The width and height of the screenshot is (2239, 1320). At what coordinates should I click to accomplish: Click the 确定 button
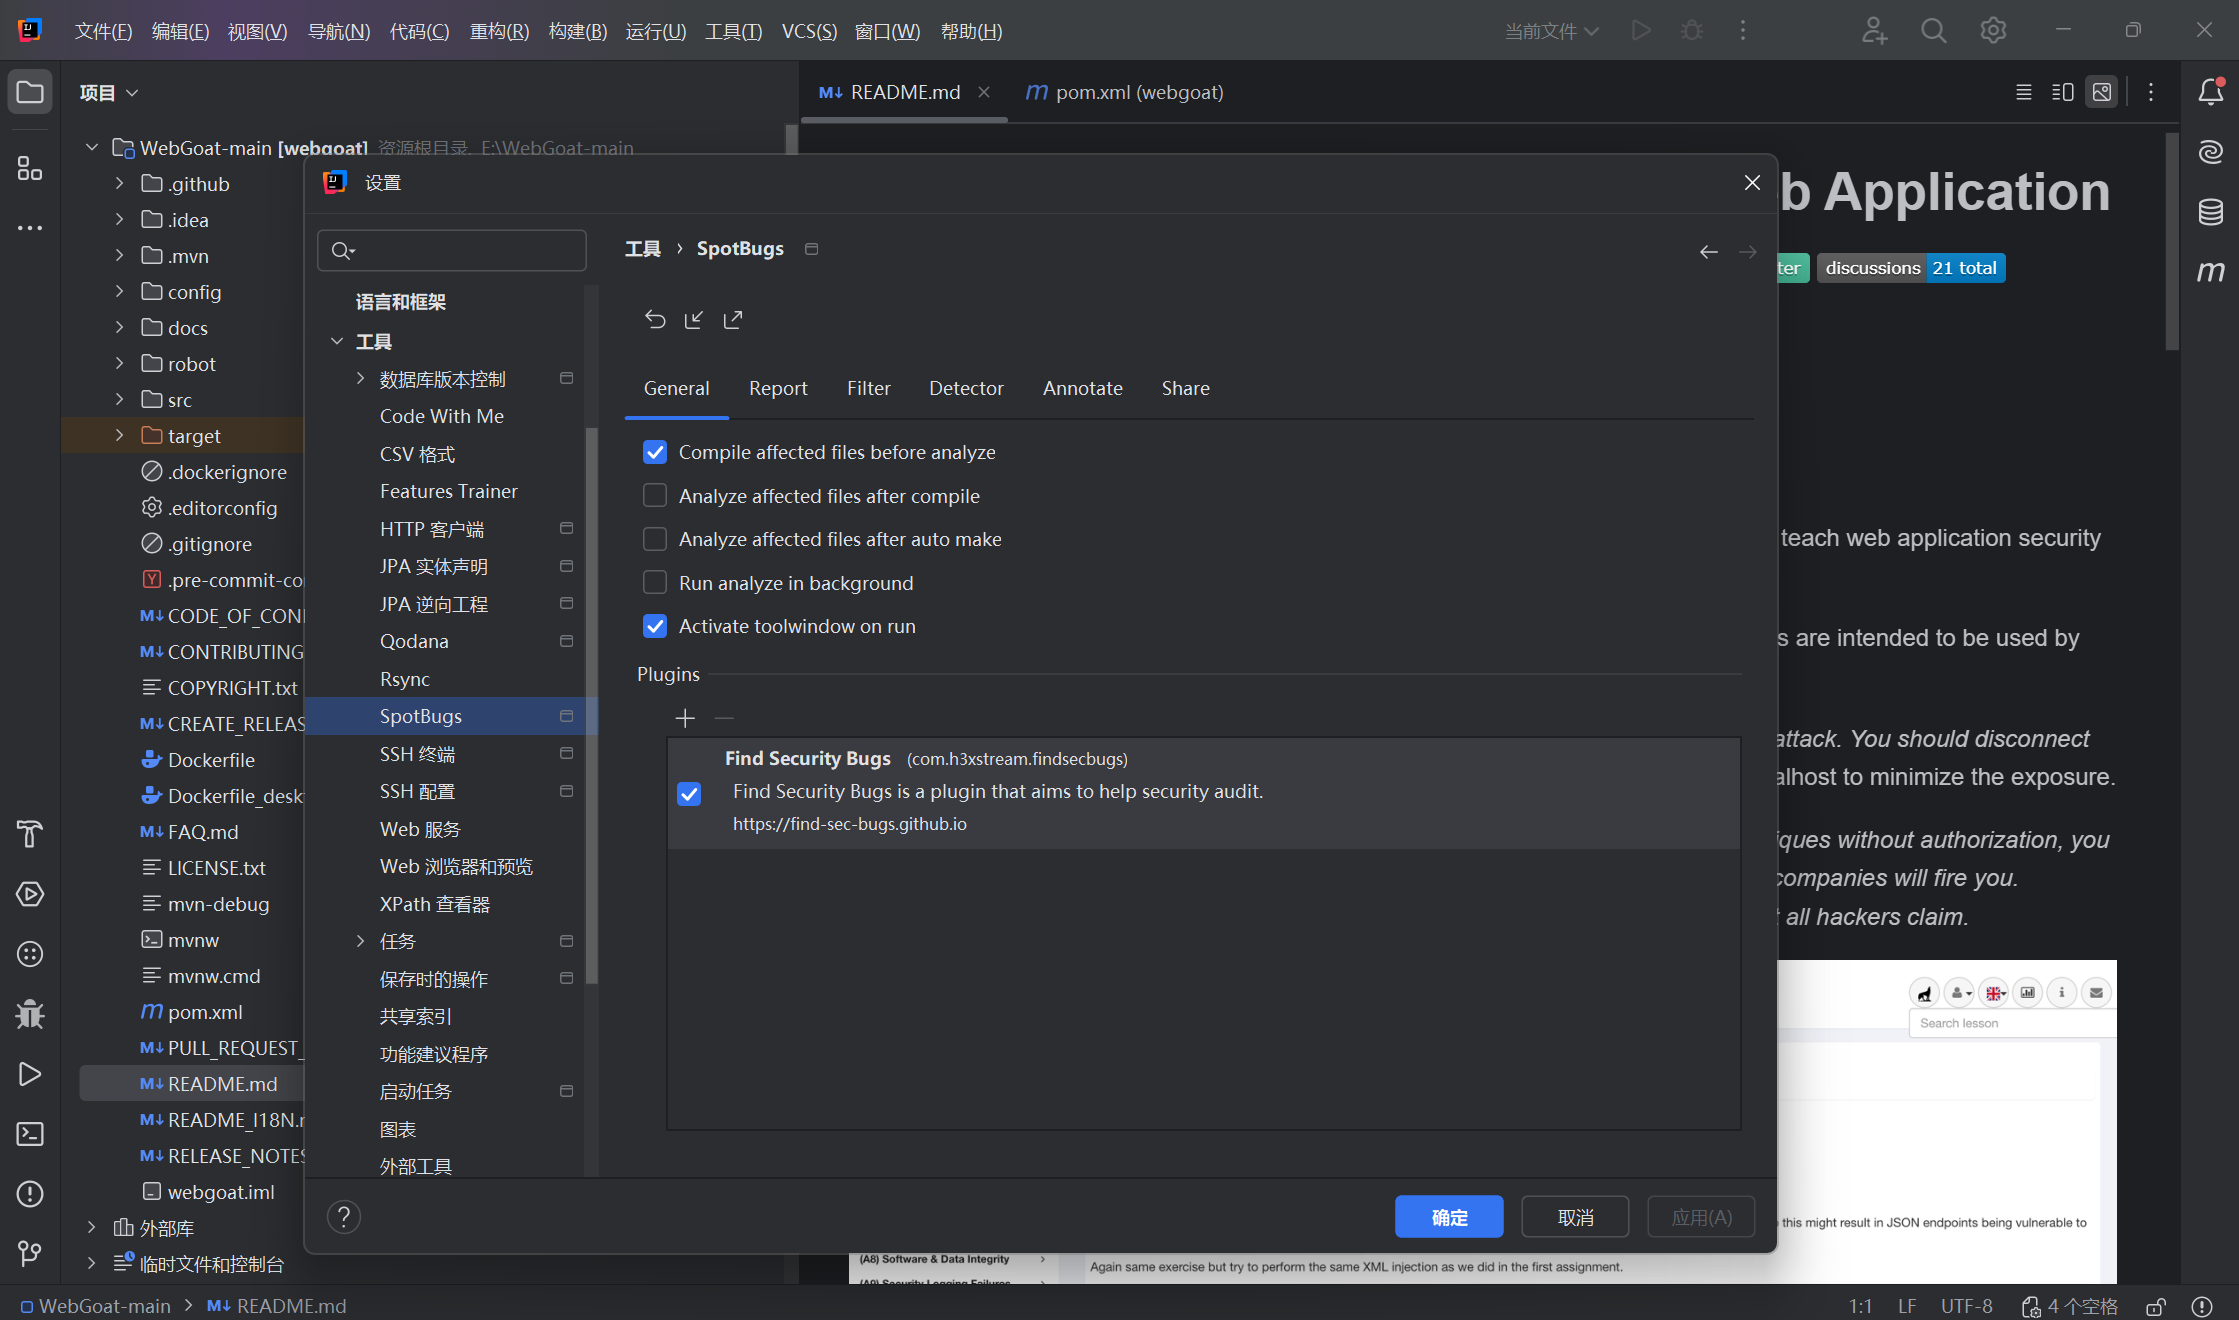(1449, 1217)
